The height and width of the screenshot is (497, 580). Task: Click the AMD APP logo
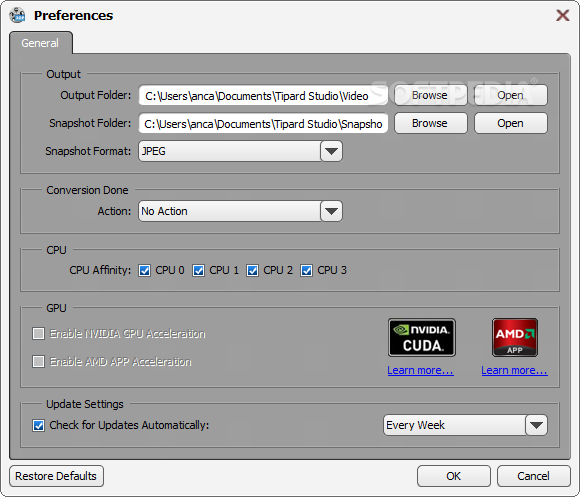(x=515, y=337)
